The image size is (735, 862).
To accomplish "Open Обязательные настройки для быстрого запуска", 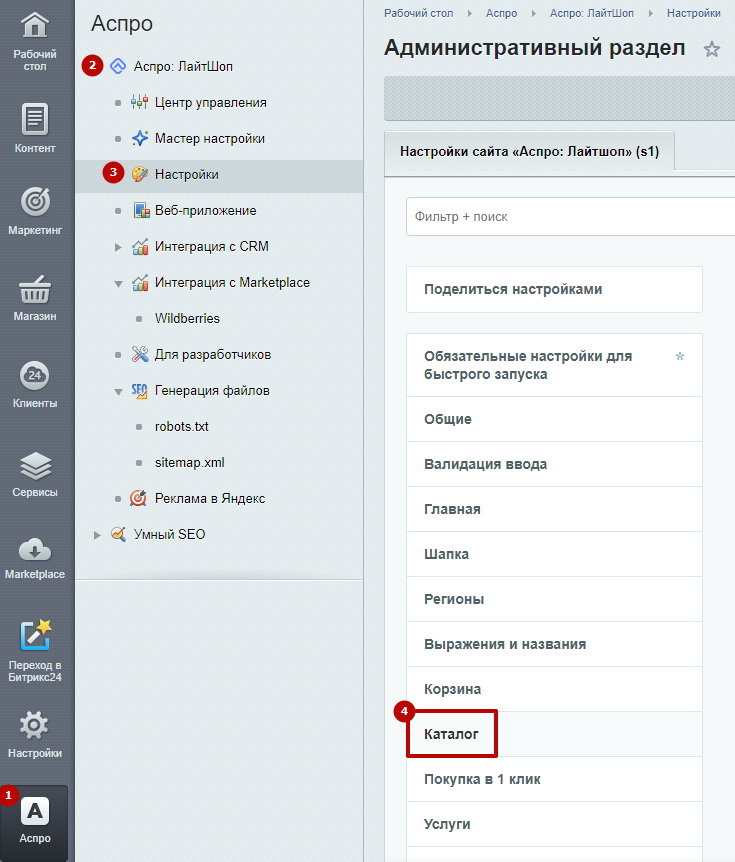I will click(x=554, y=365).
